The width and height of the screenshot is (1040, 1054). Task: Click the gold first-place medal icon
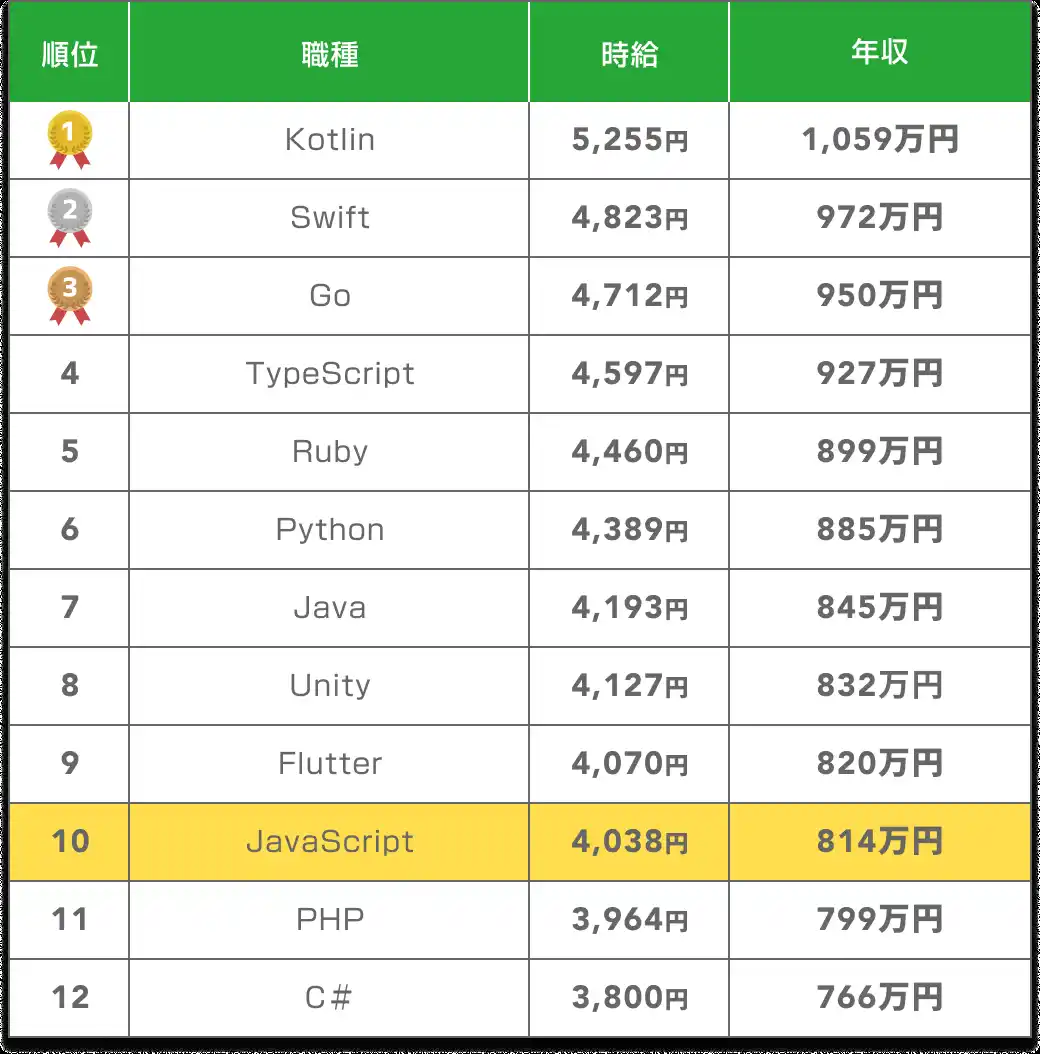(x=70, y=140)
